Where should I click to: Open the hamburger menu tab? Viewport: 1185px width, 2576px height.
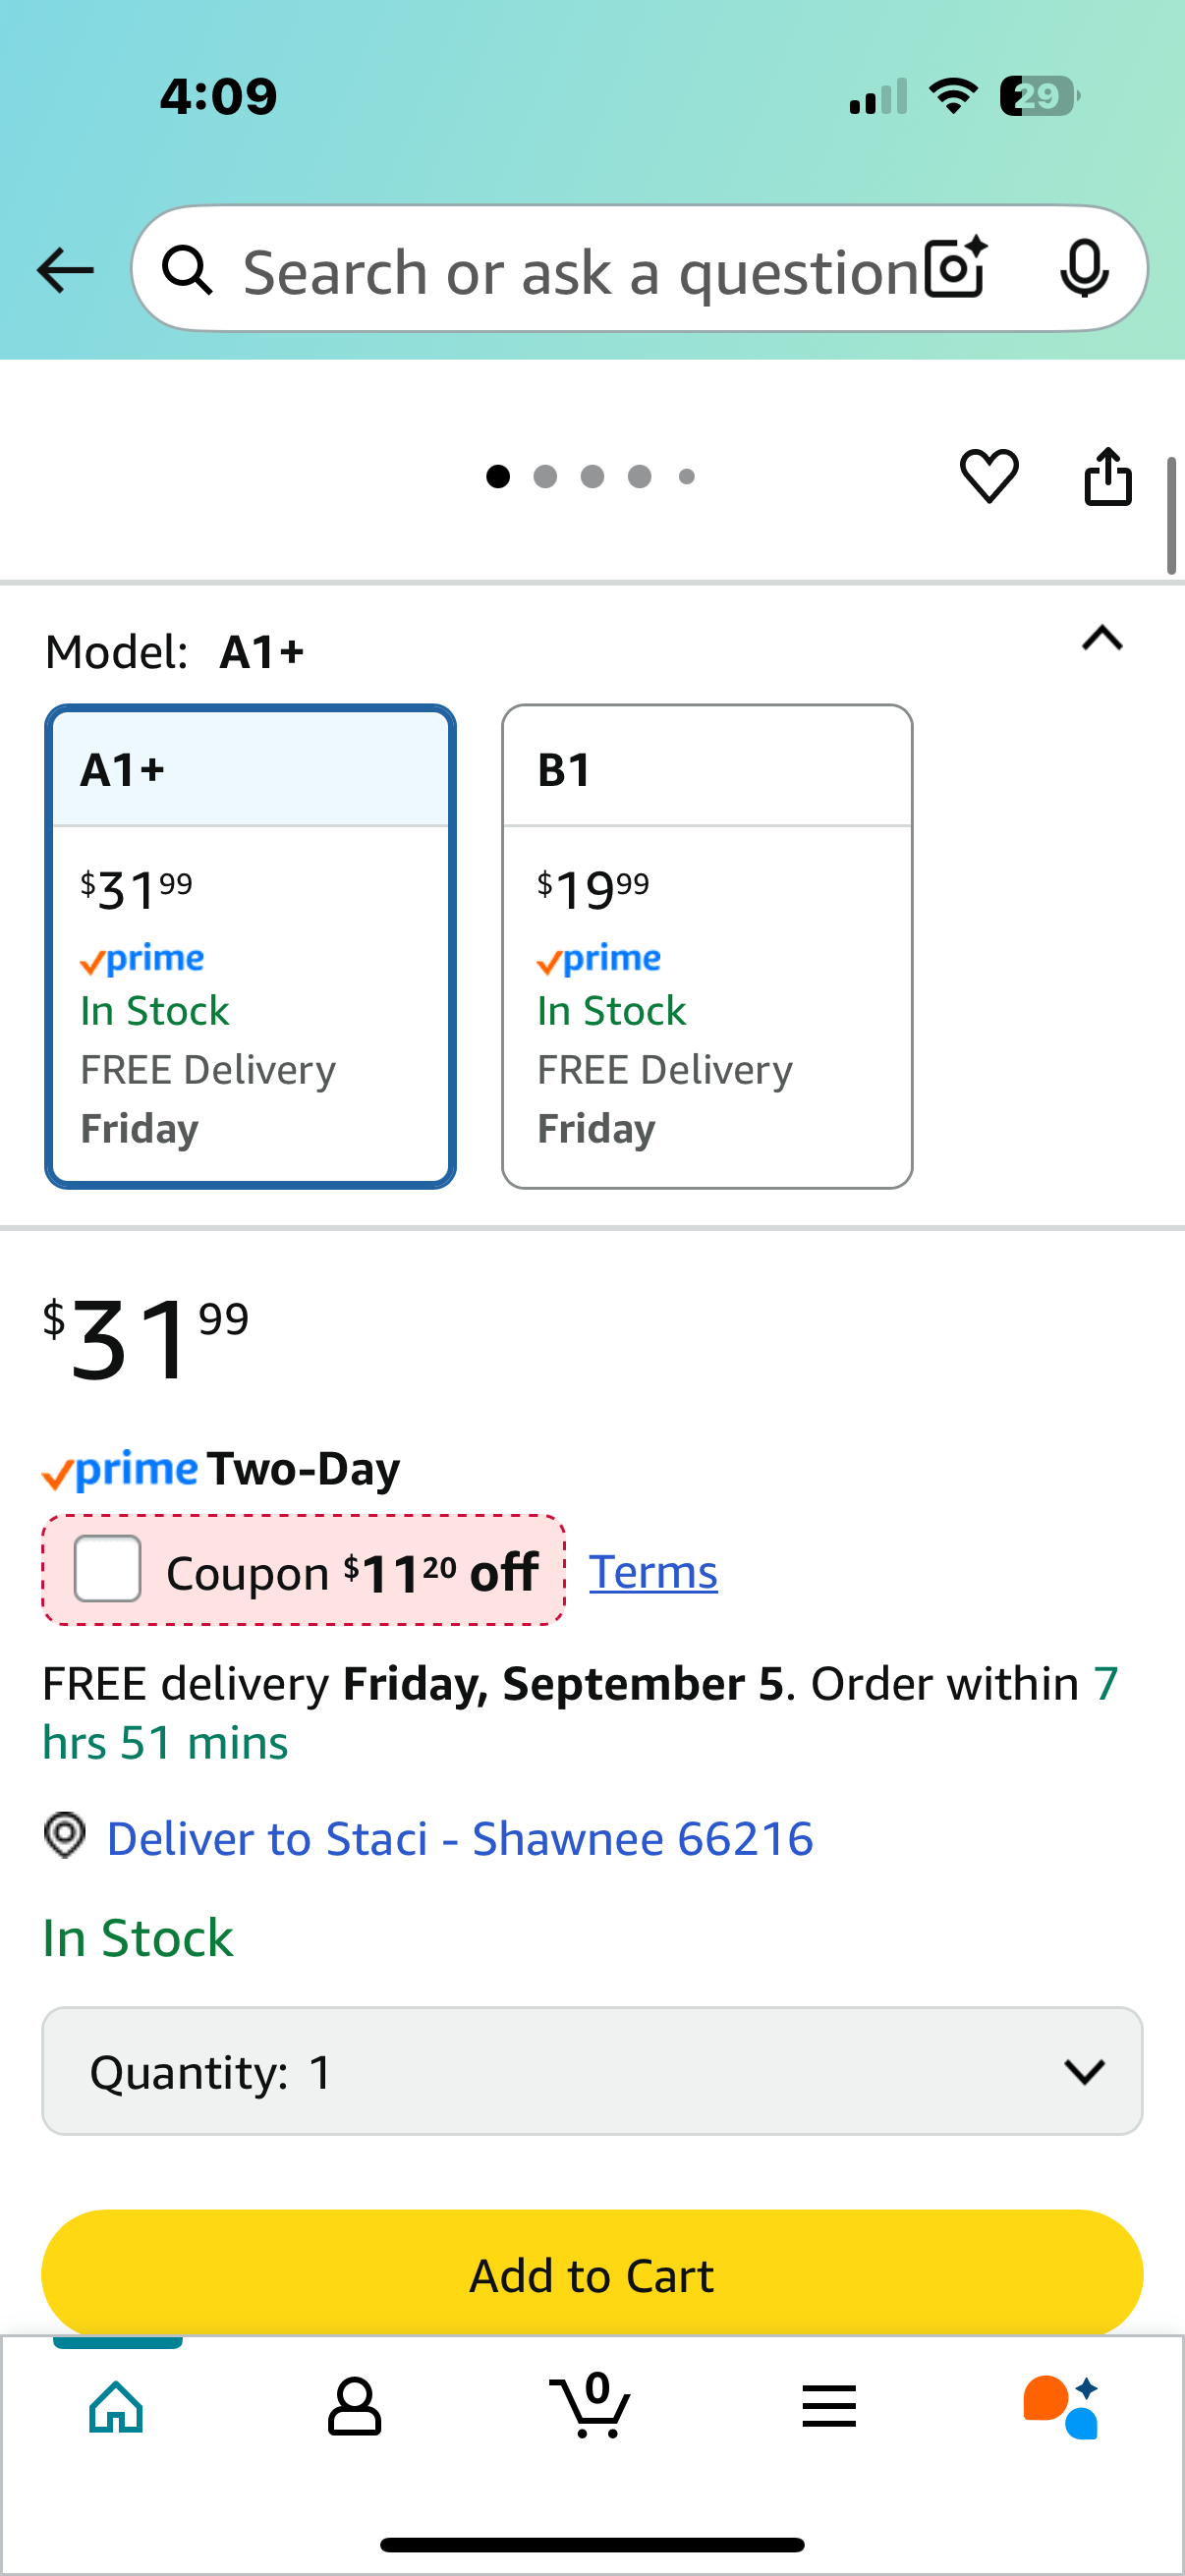[829, 2406]
